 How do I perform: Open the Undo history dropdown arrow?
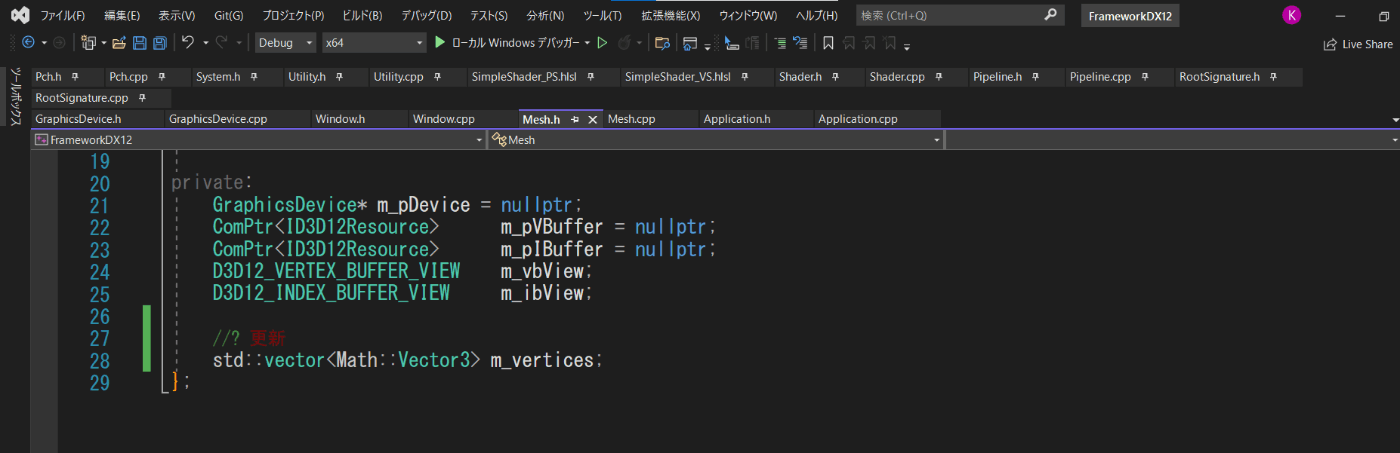[x=205, y=43]
